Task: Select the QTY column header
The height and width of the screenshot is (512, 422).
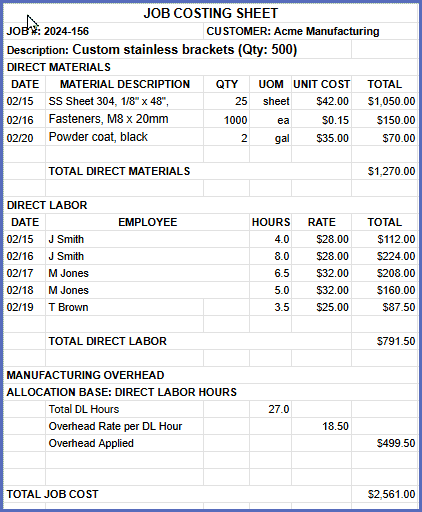Action: 227,84
